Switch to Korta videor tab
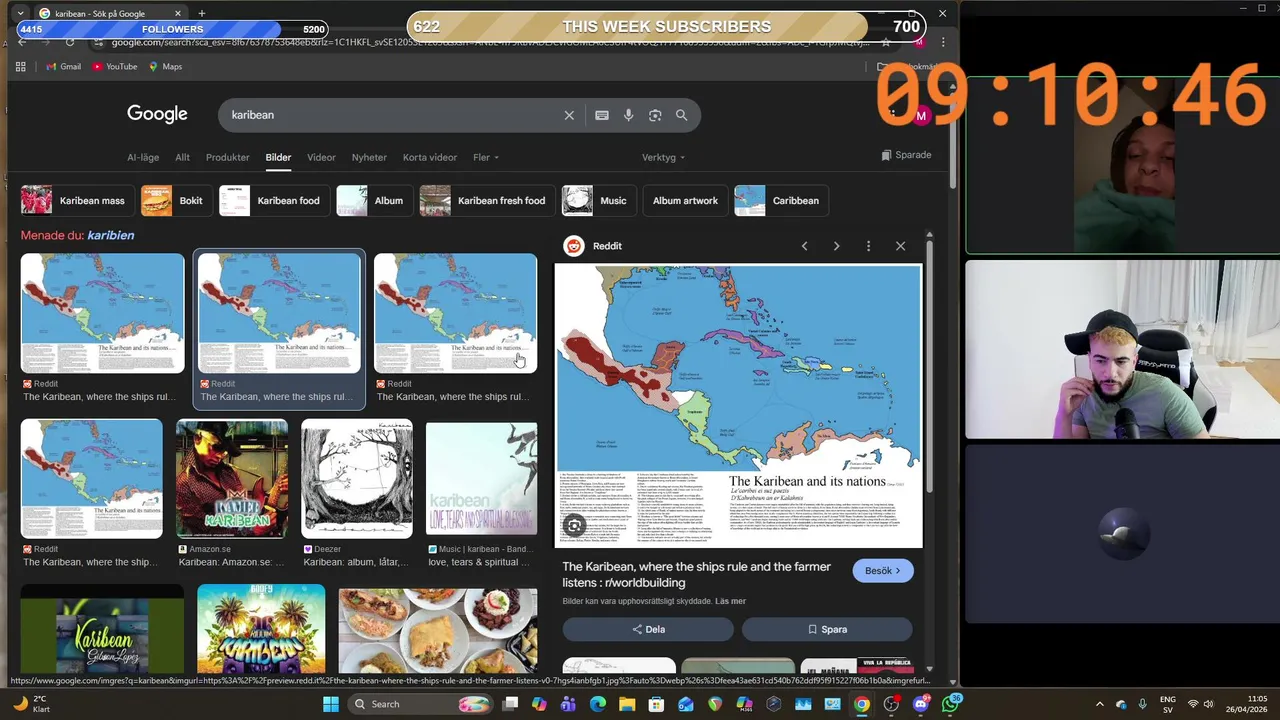This screenshot has width=1280, height=720. pyautogui.click(x=430, y=157)
